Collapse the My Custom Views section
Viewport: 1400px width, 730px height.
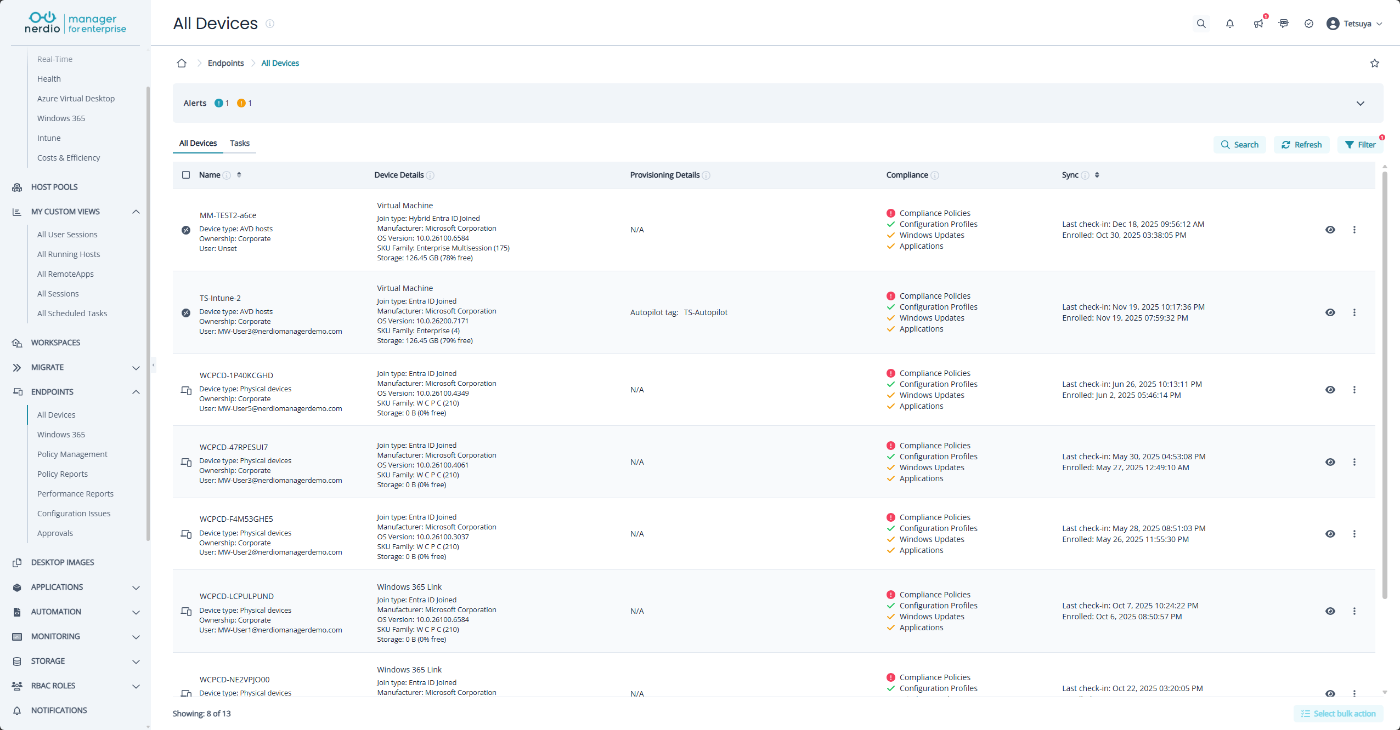[136, 212]
